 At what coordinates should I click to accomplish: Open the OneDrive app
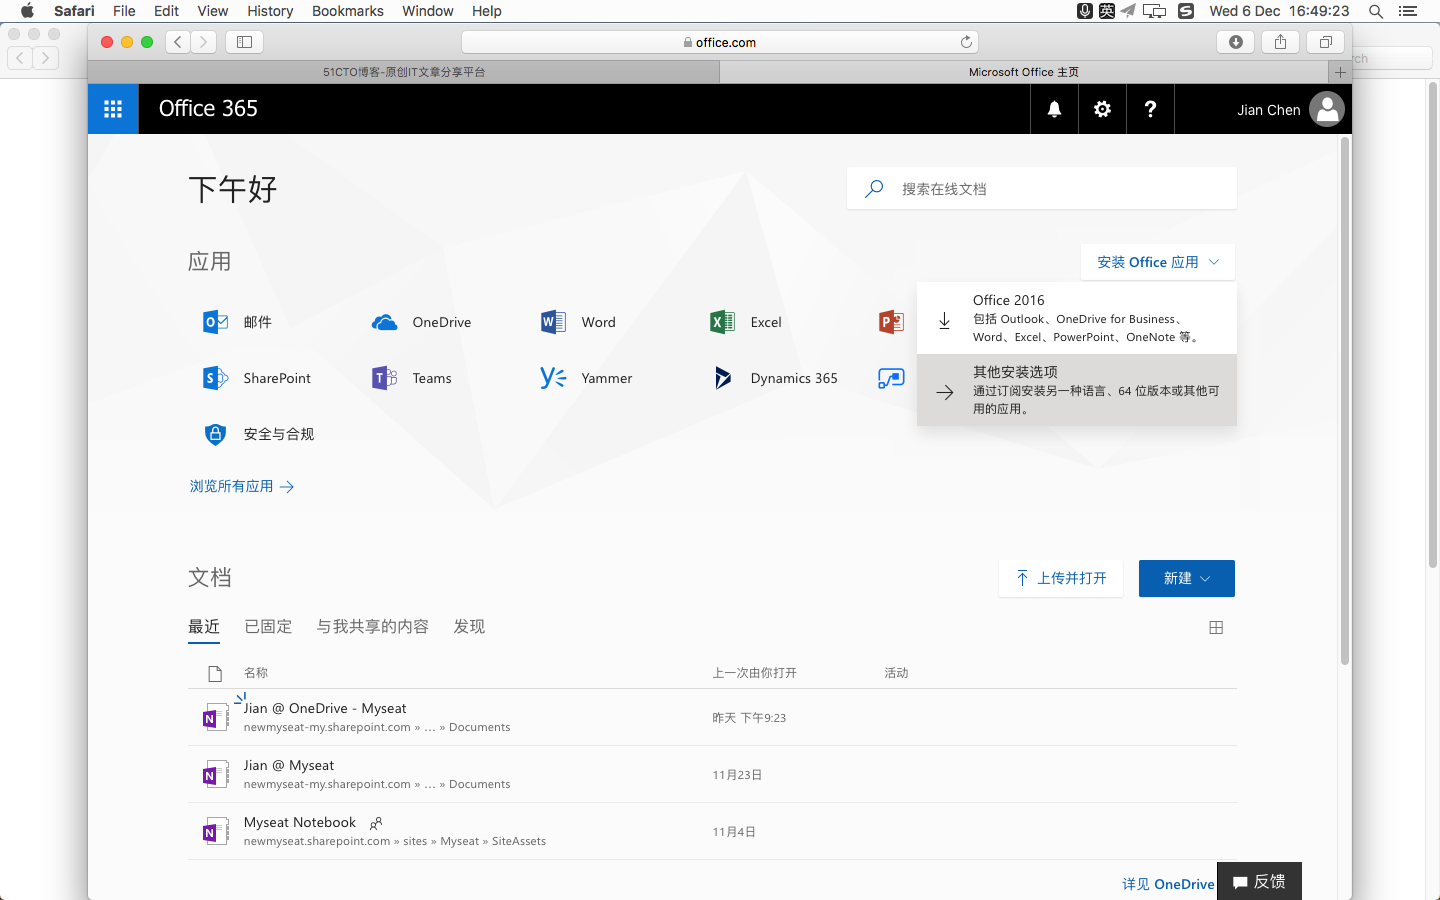tap(421, 322)
